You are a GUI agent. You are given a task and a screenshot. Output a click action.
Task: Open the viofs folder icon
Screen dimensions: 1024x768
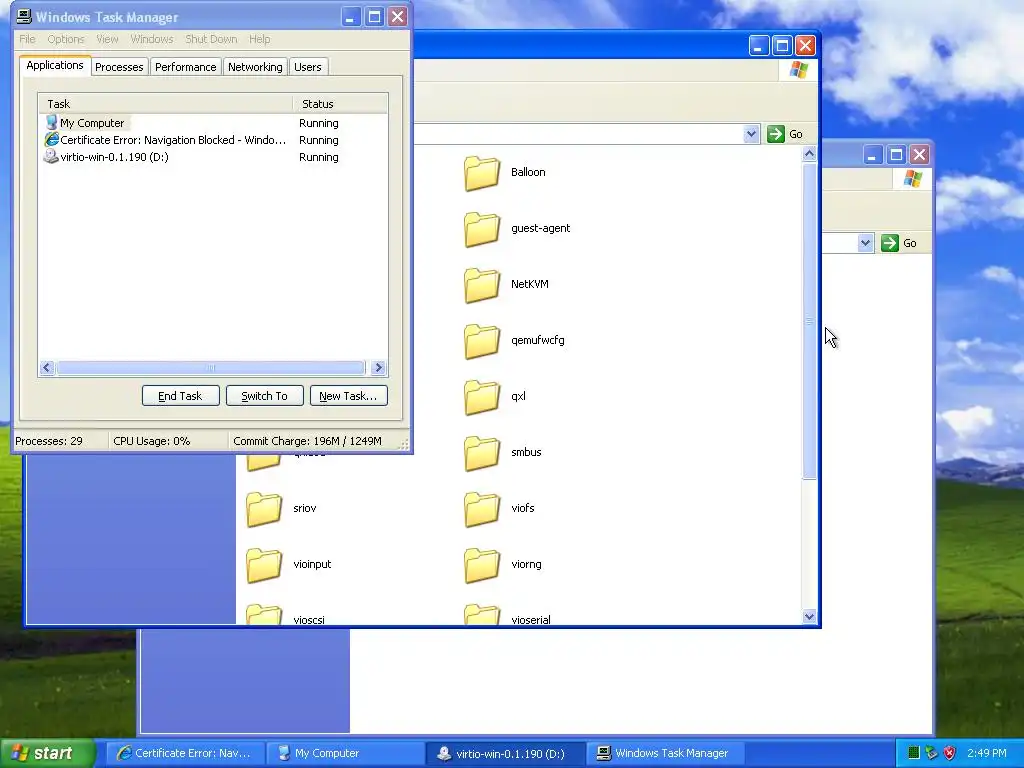(482, 509)
